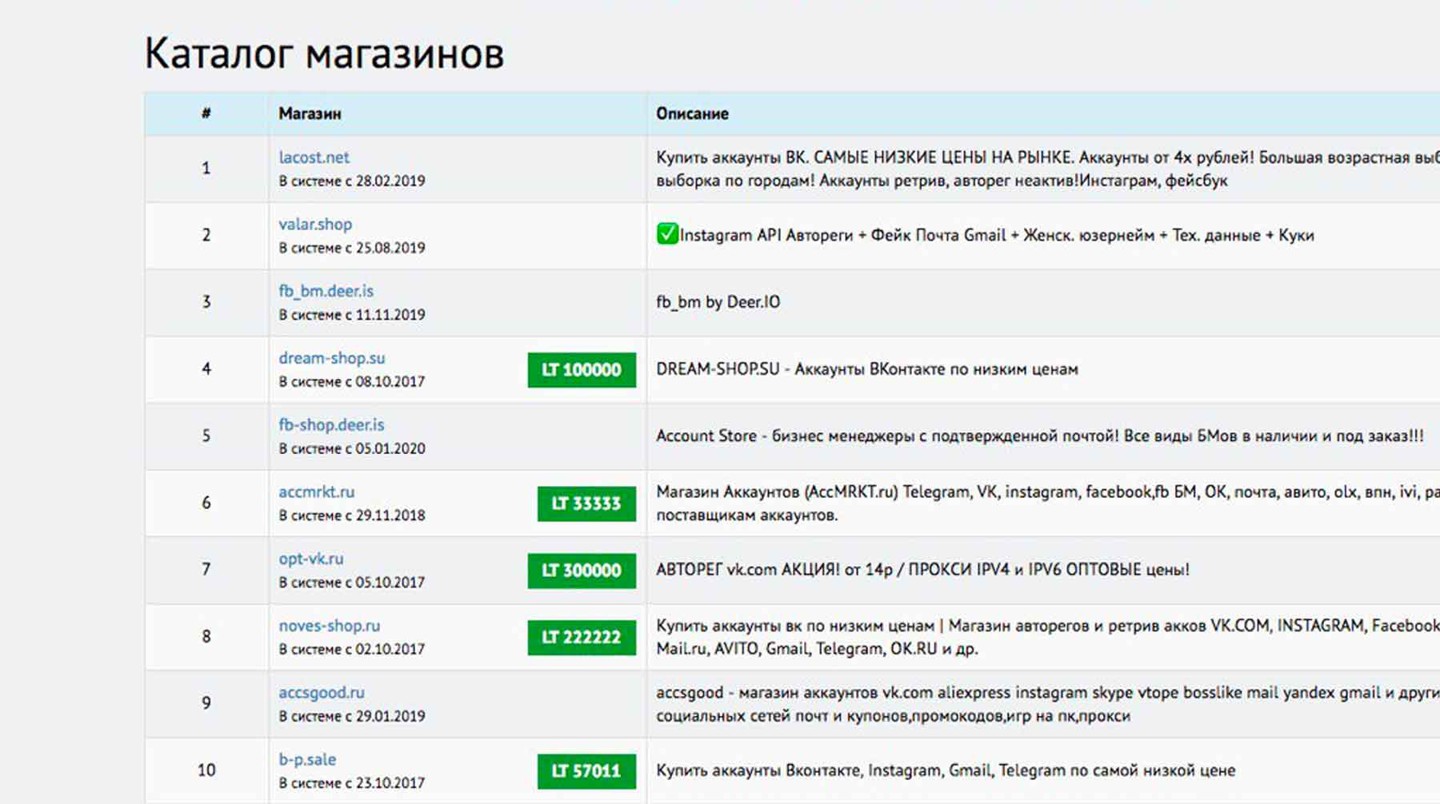Click row number 7 cell

click(x=206, y=570)
